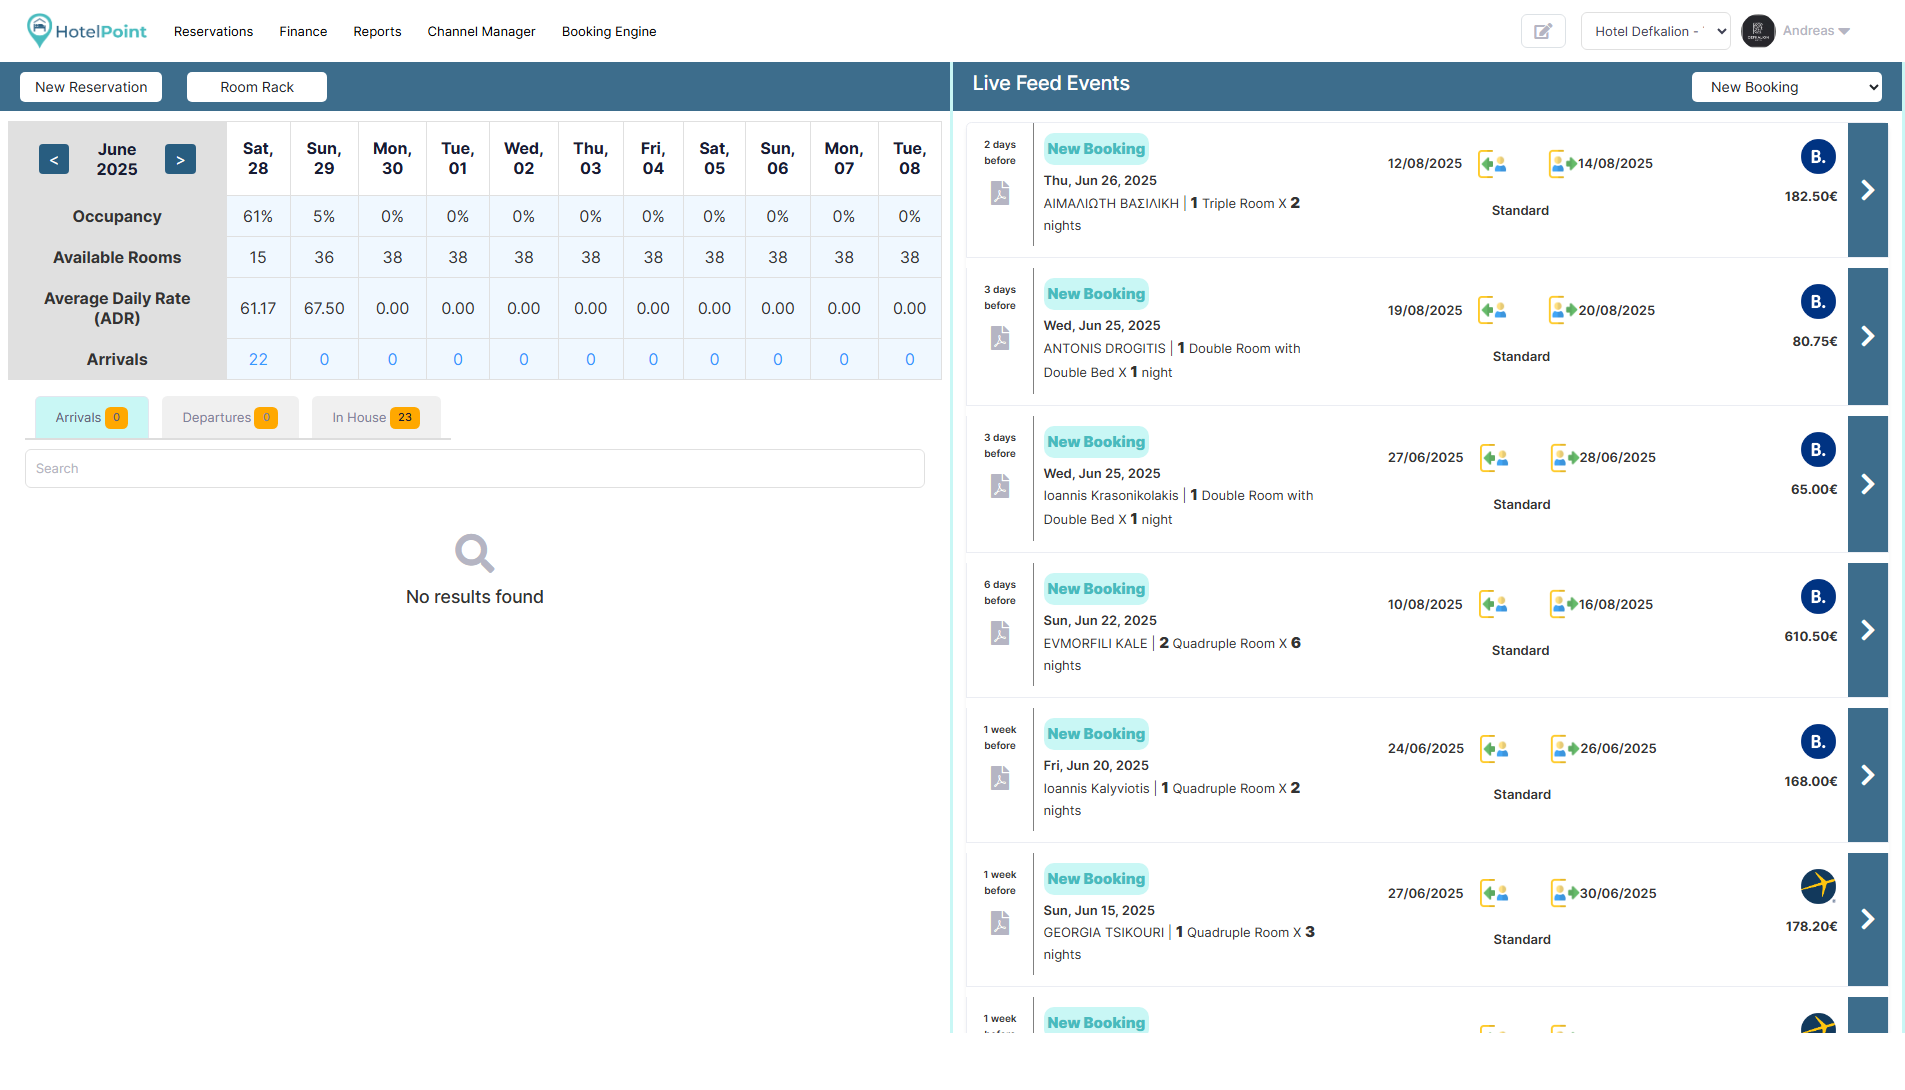
Task: Click check-out icon next to 26/06/2025
Action: pos(1564,748)
